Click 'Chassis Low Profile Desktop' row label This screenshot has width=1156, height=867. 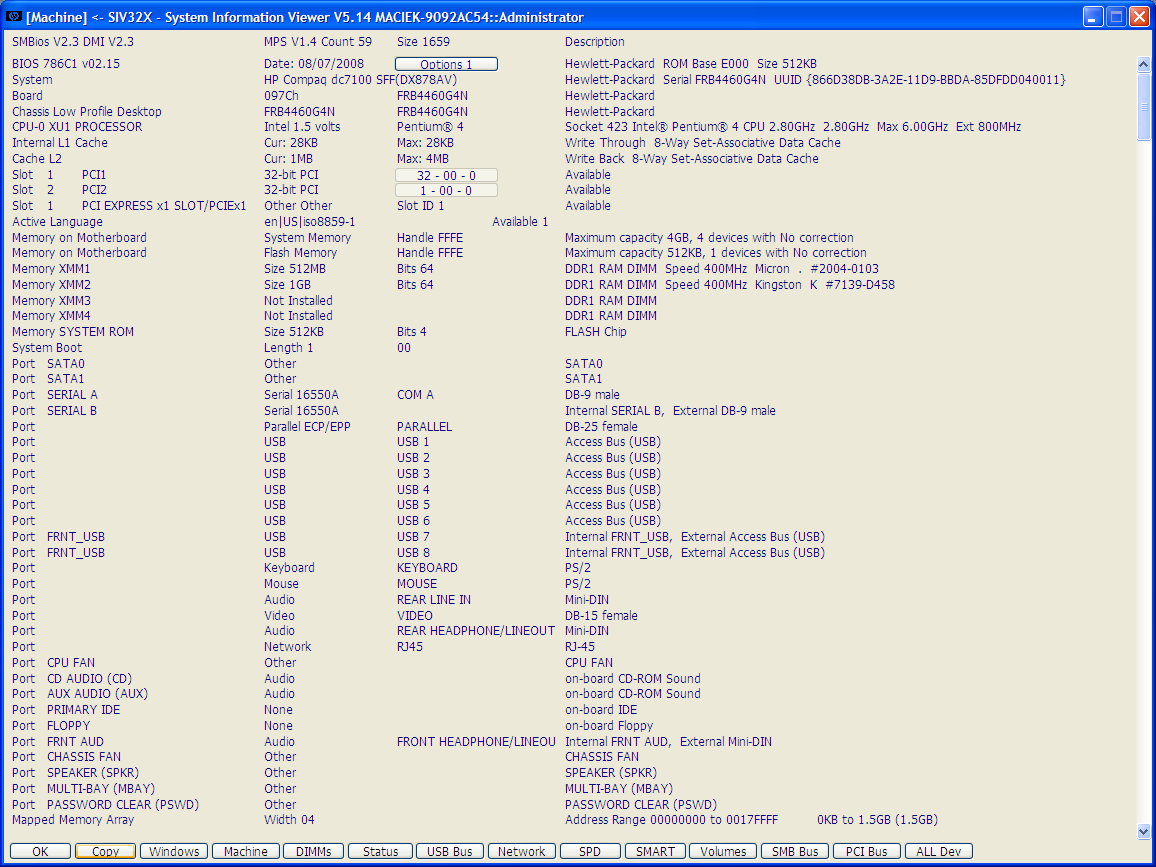(x=86, y=111)
